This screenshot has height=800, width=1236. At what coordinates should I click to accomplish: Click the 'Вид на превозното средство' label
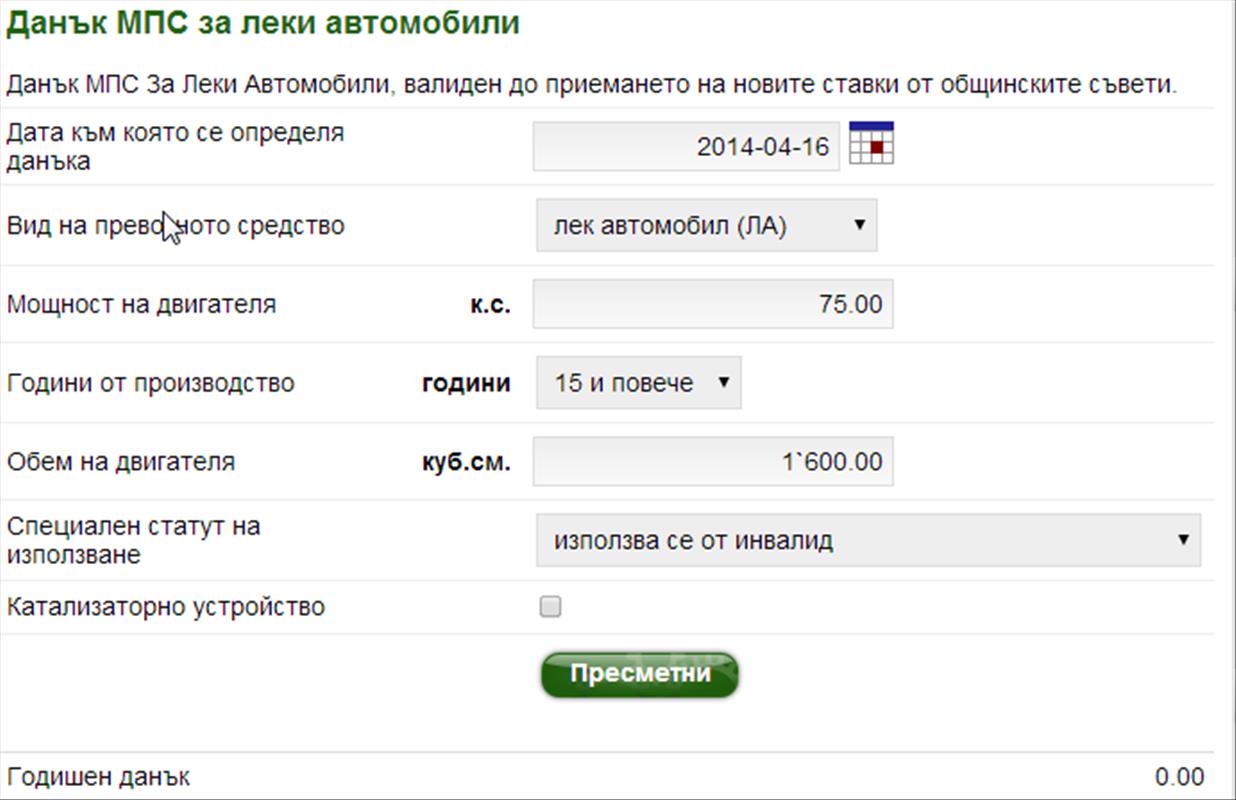click(175, 225)
